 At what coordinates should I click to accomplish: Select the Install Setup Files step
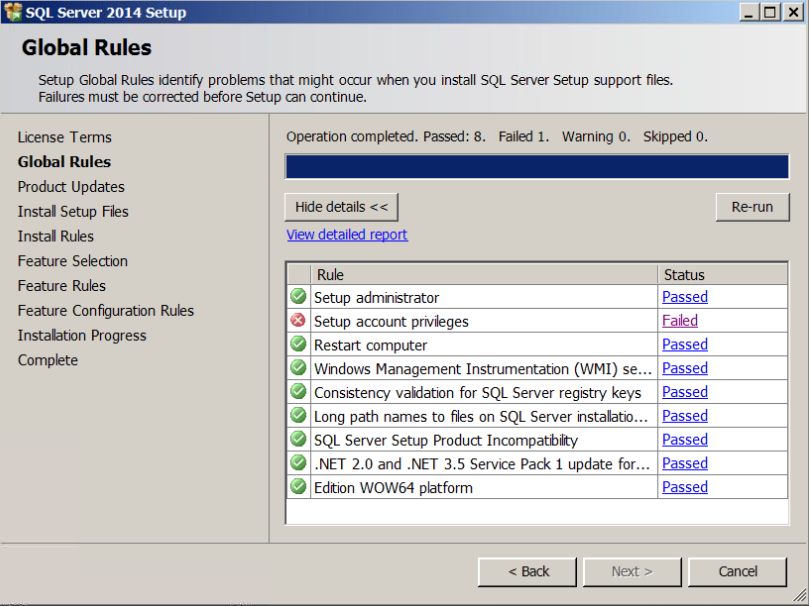(x=73, y=211)
